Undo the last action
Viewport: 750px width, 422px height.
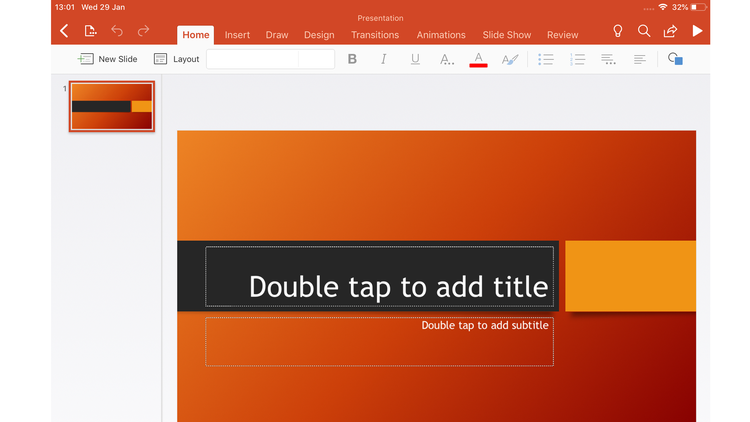pyautogui.click(x=117, y=32)
